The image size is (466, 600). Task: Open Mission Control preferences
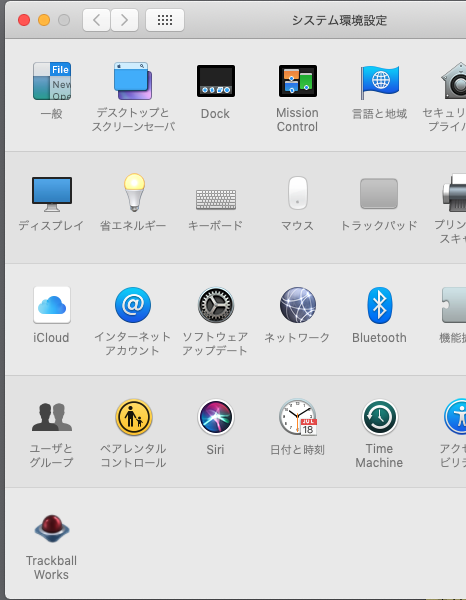pos(298,81)
